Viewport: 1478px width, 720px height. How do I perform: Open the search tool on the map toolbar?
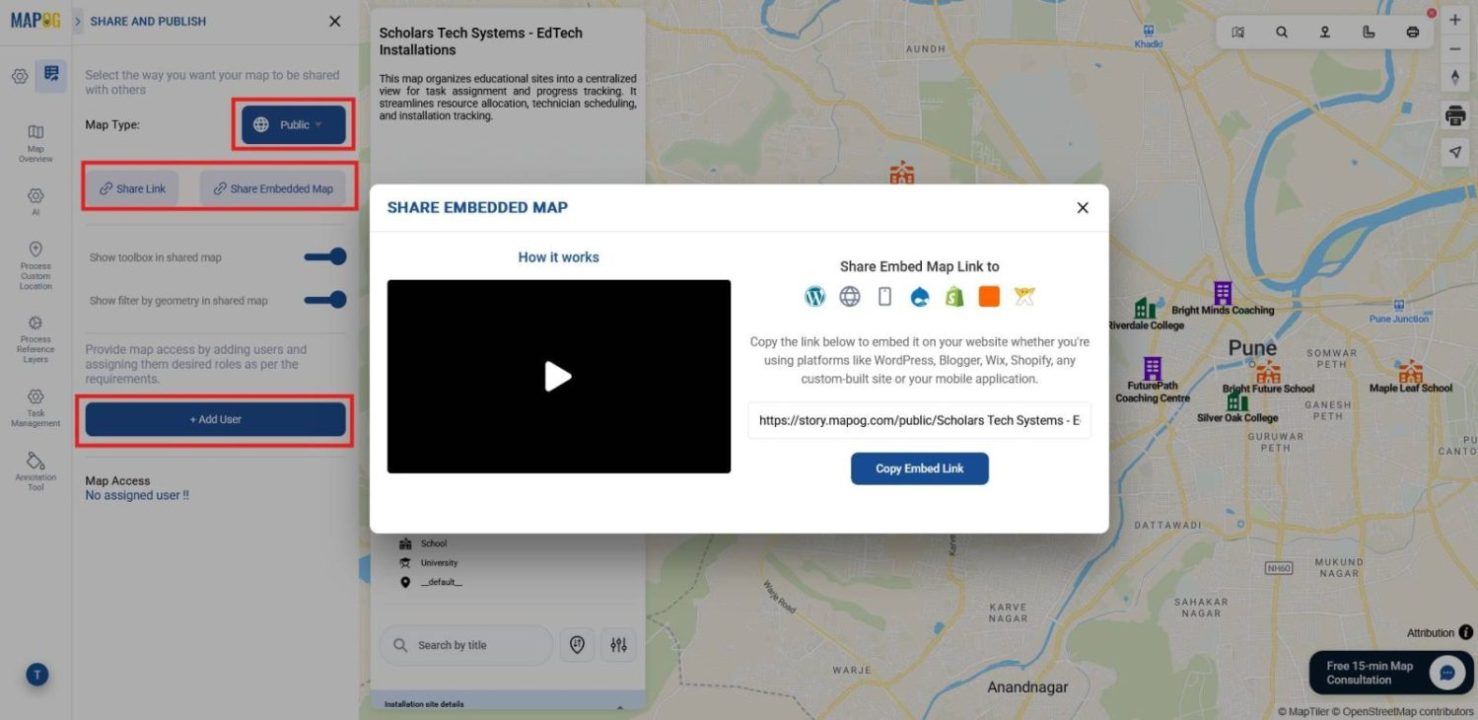coord(1281,31)
